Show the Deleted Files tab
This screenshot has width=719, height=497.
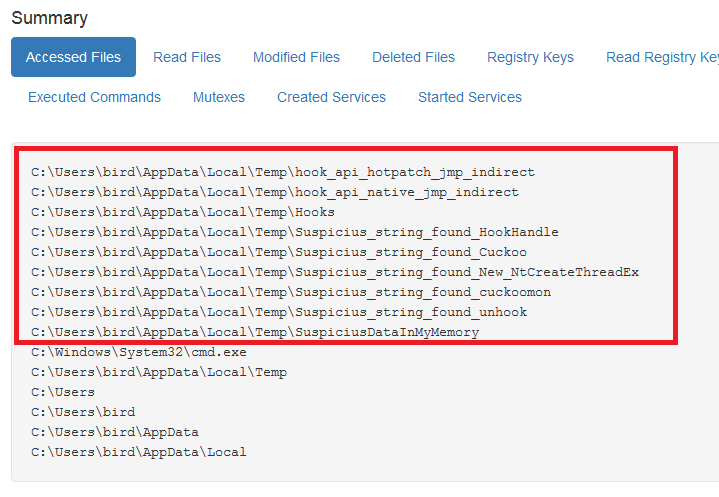pos(413,57)
